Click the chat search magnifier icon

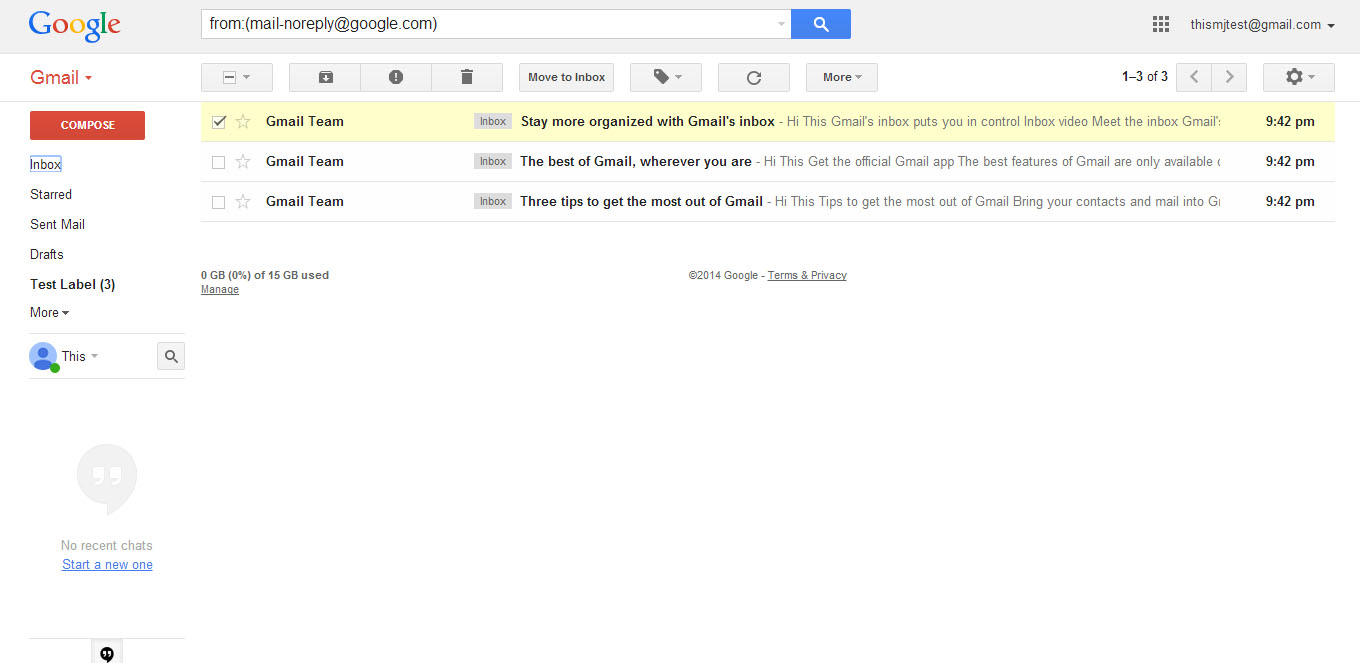click(x=171, y=356)
